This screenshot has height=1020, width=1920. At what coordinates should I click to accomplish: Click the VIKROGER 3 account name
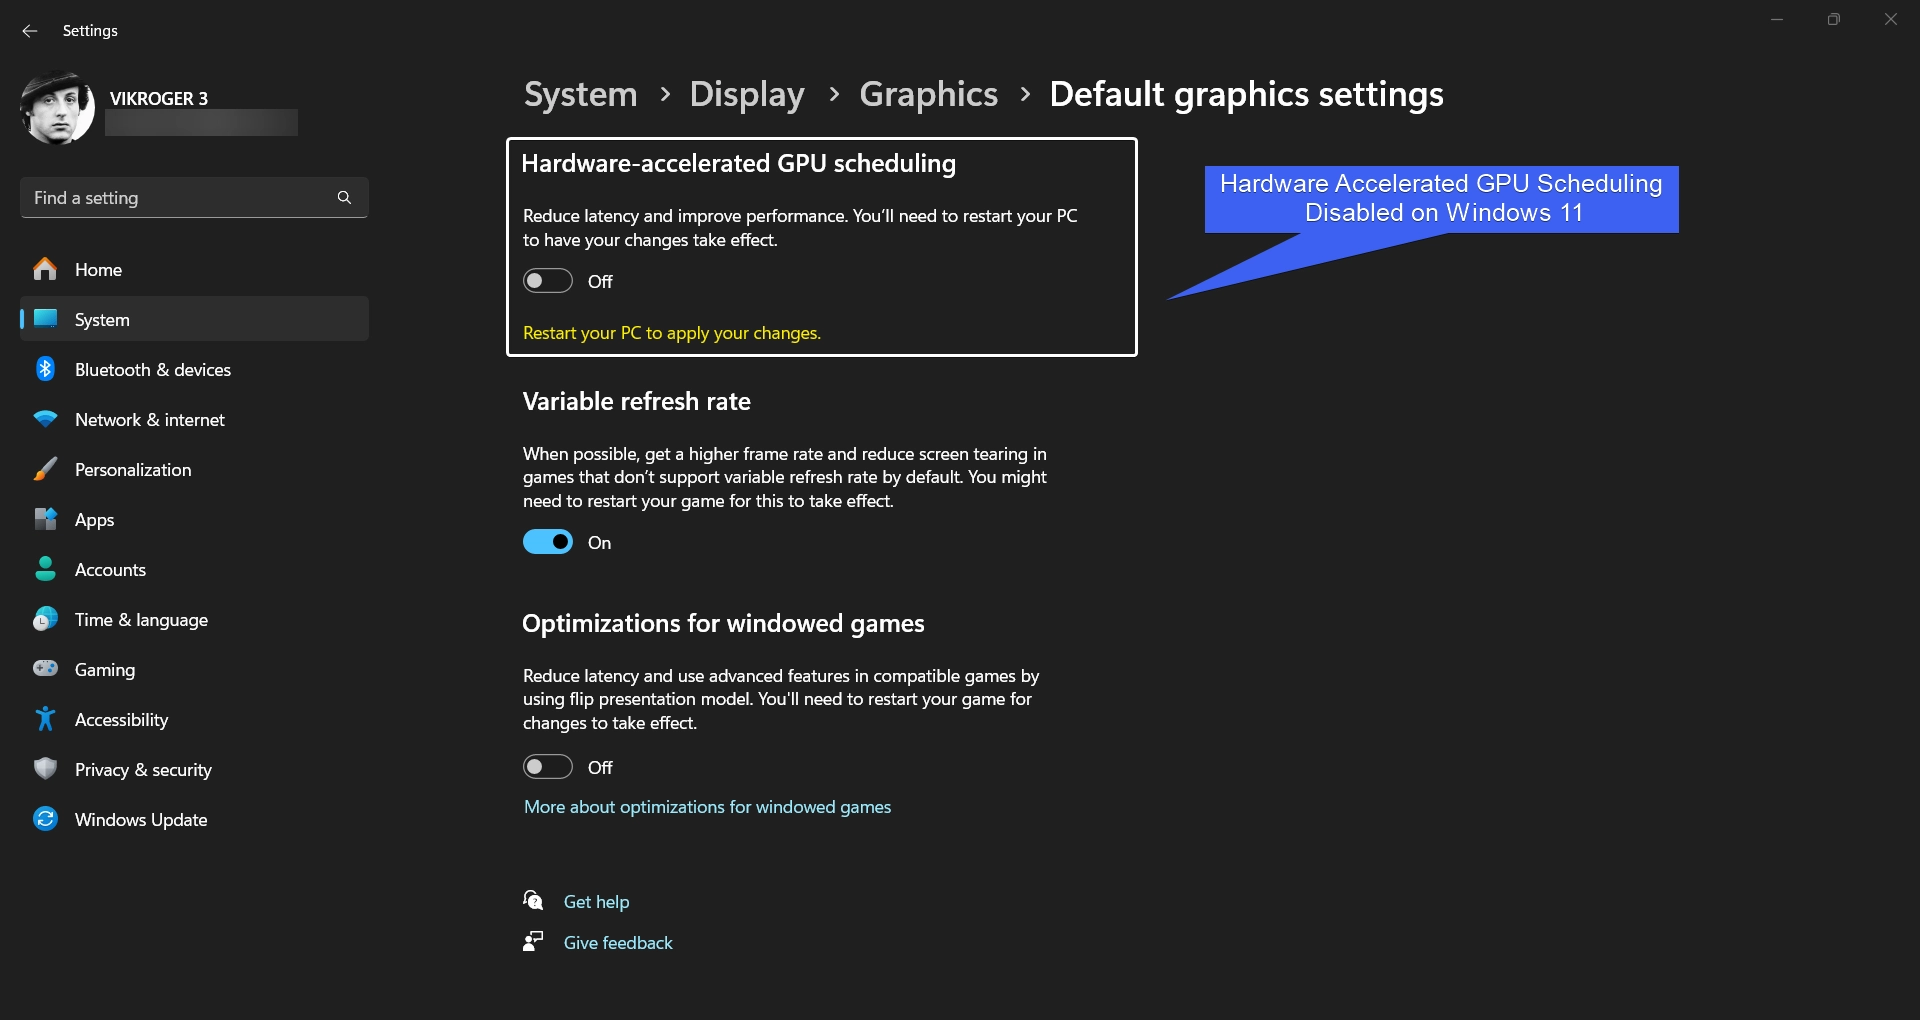pyautogui.click(x=159, y=98)
